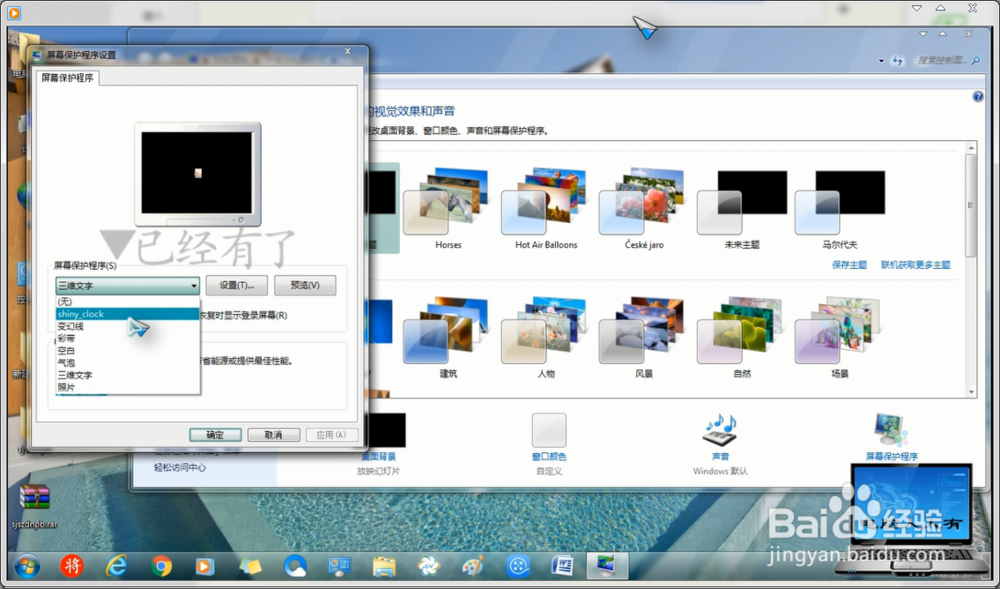Launch Paint from the taskbar
This screenshot has width=1000, height=589.
pyautogui.click(x=473, y=565)
